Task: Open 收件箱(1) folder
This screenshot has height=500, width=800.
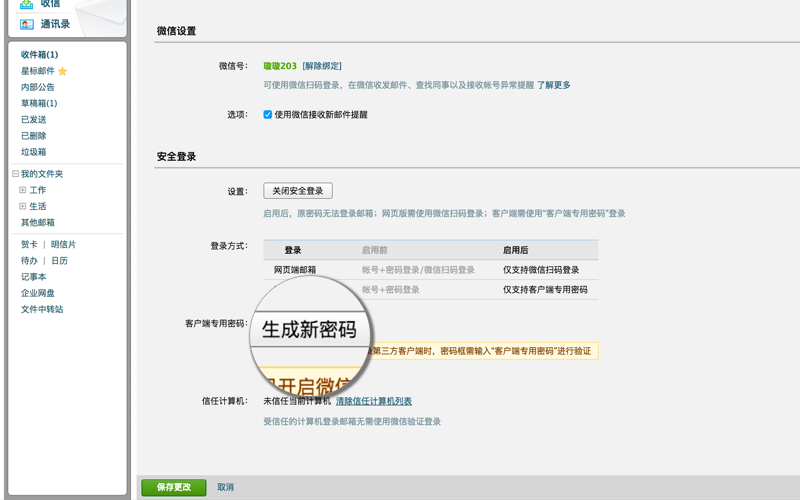Action: click(x=39, y=54)
